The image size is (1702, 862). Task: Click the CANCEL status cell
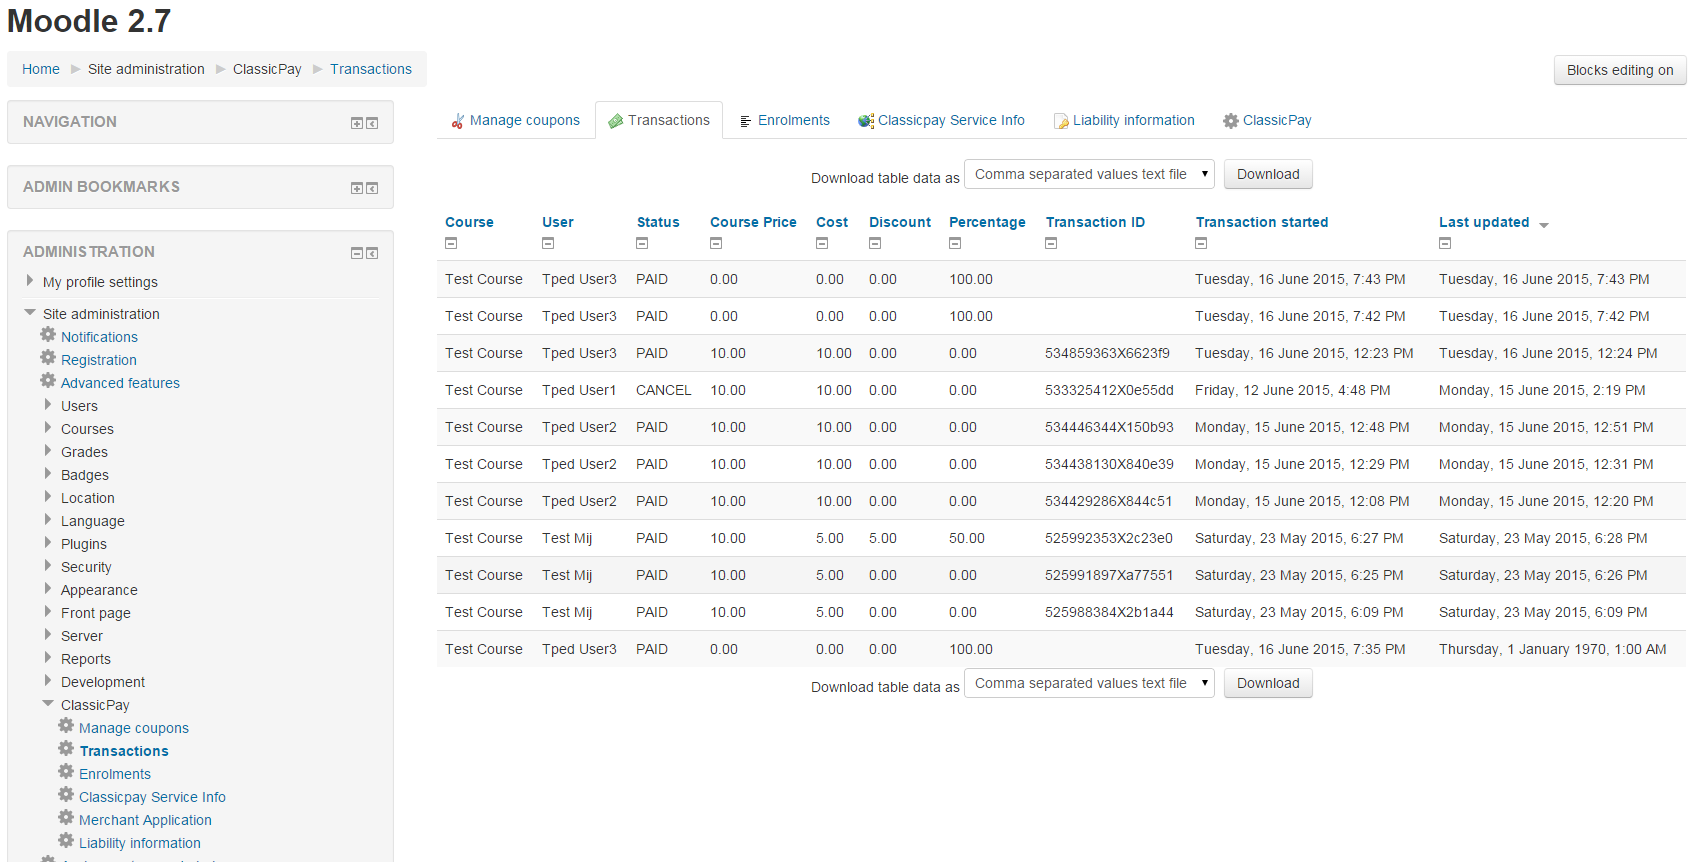coord(664,390)
